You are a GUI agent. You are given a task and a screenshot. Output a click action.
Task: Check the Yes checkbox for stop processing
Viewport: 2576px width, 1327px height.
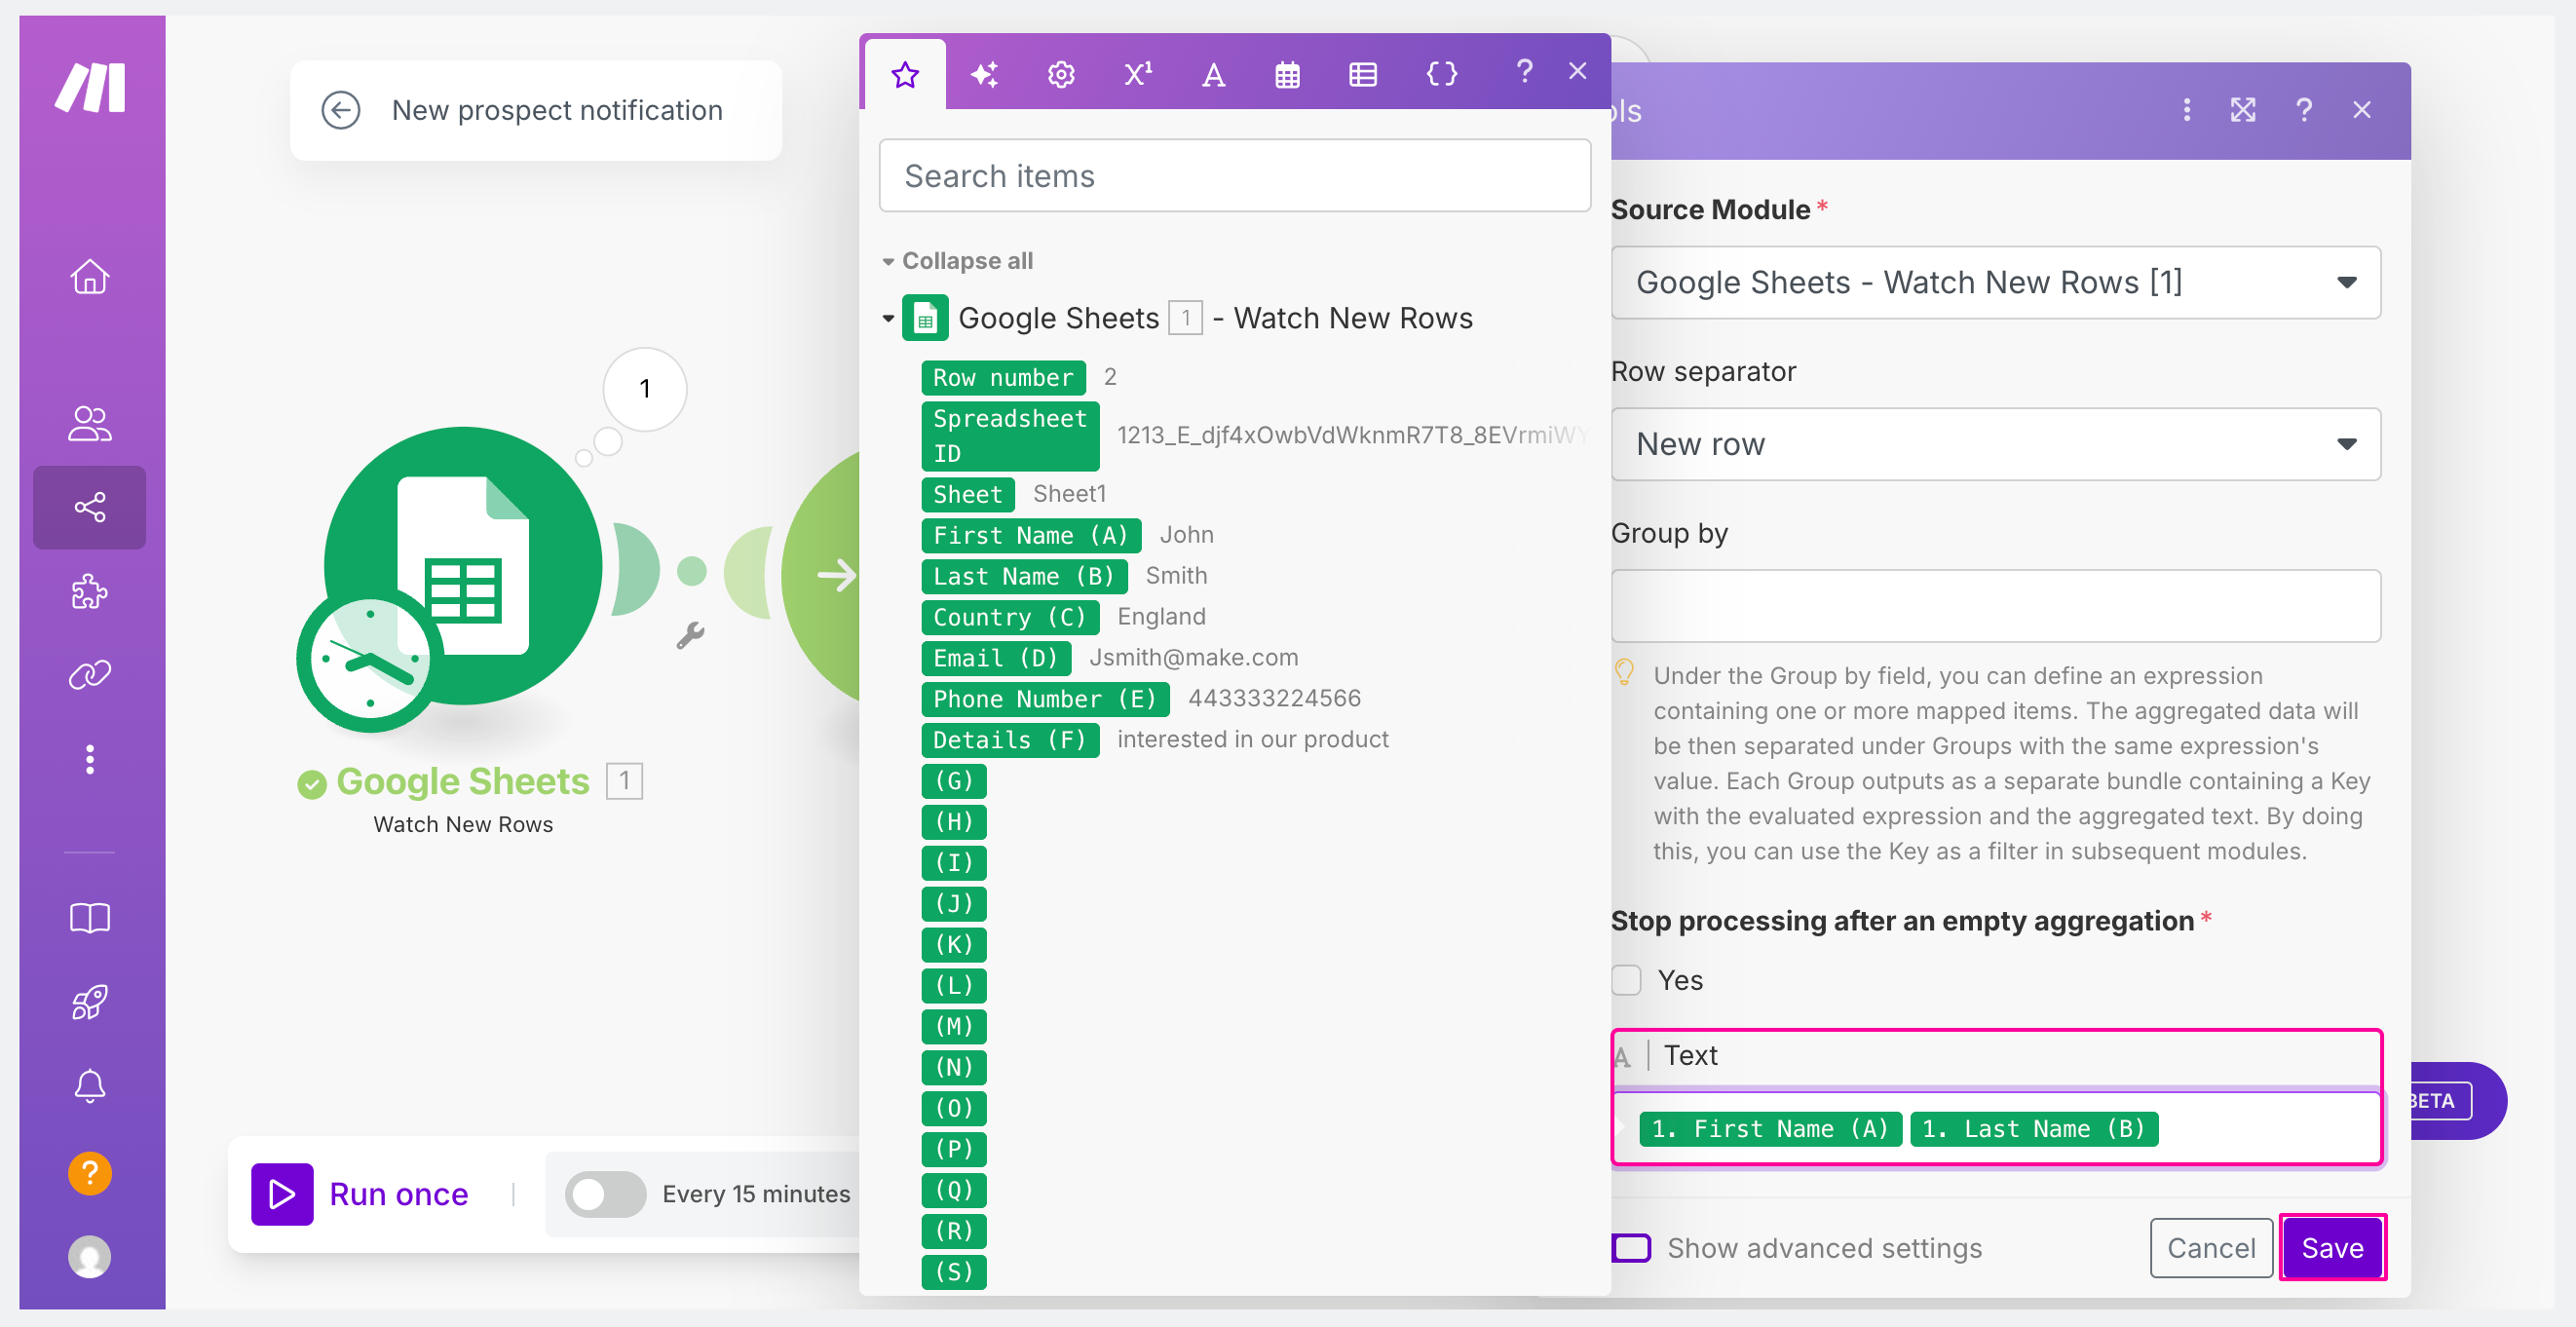[1627, 980]
